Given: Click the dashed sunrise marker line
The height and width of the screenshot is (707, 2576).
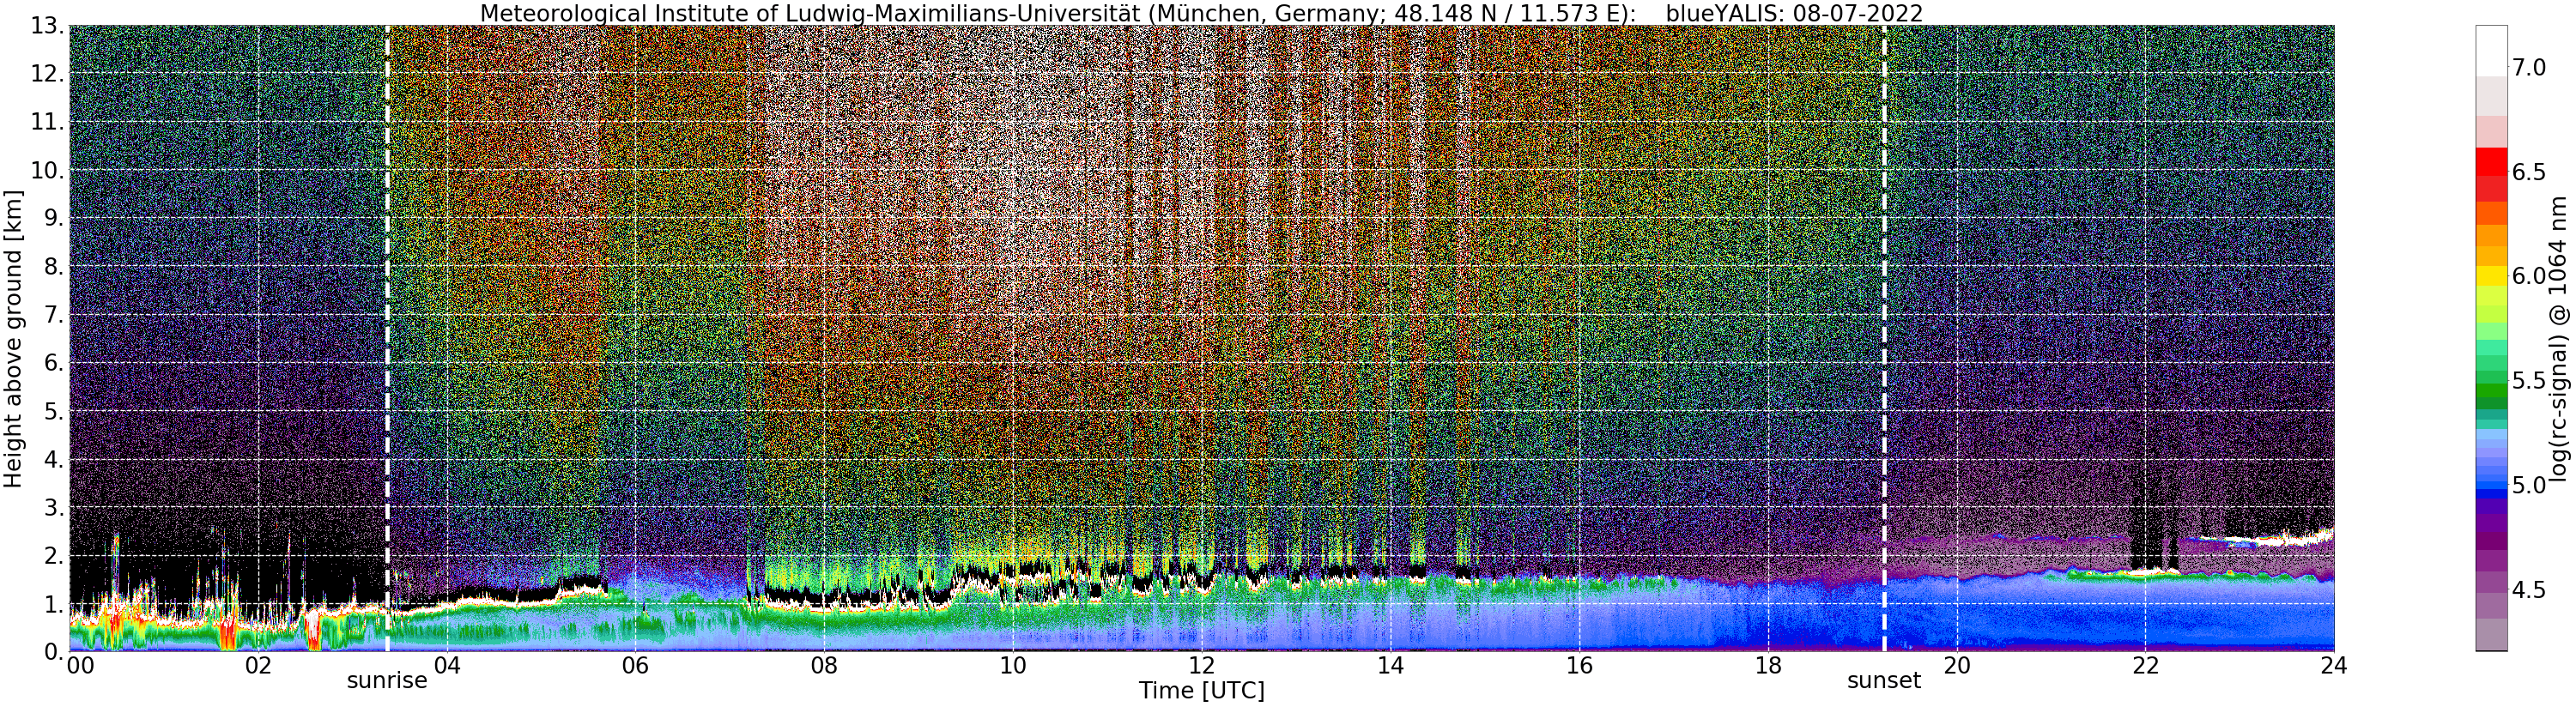Looking at the screenshot, I should [x=387, y=338].
